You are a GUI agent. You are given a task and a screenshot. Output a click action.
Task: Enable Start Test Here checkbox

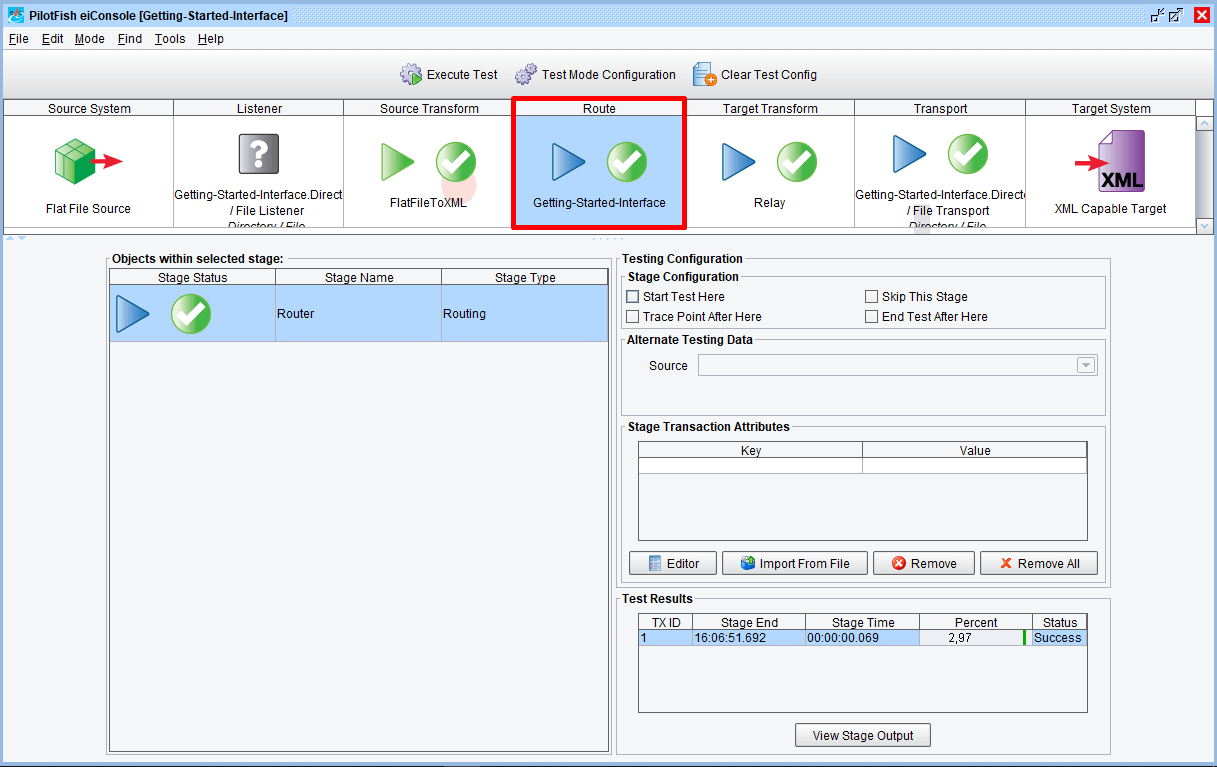coord(632,297)
